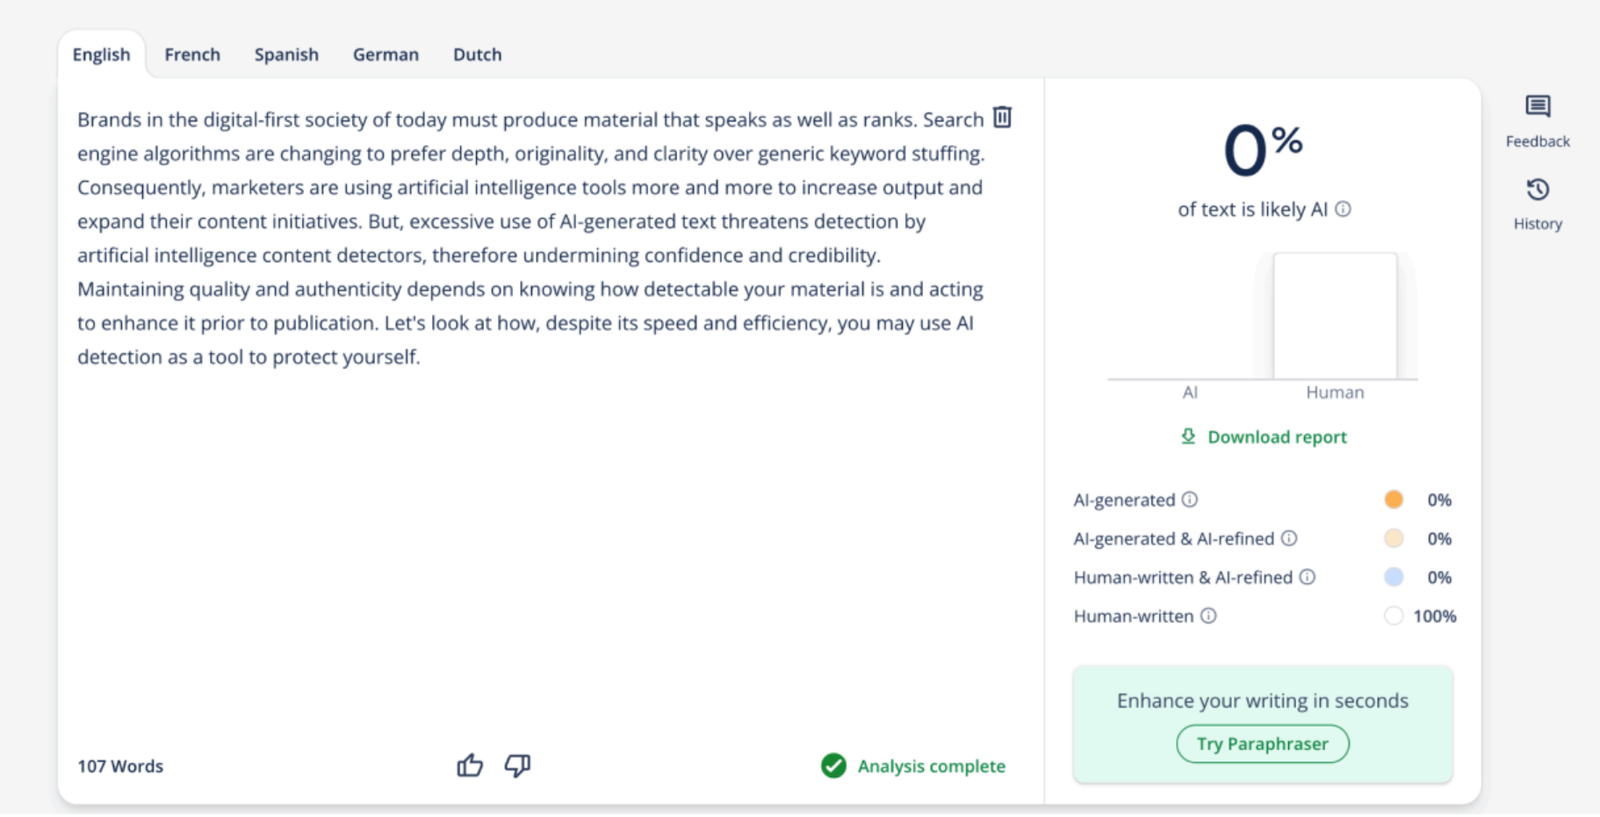Click the trash icon to delete text
Screen dimensions: 1600x817
[1002, 118]
